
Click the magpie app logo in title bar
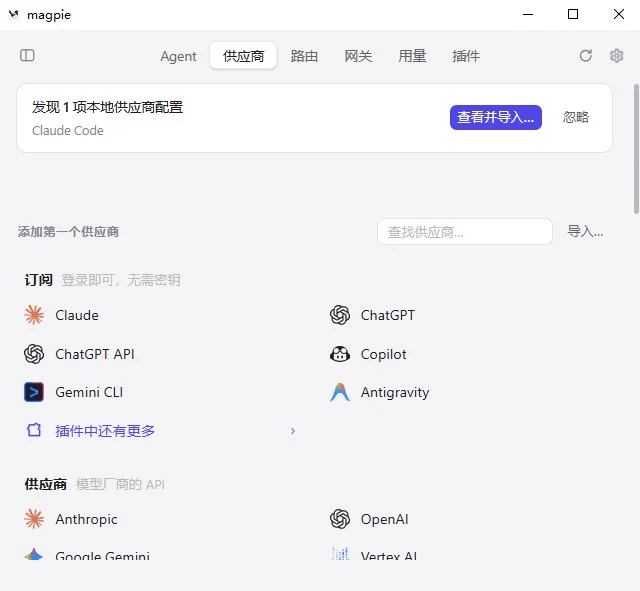click(x=14, y=15)
